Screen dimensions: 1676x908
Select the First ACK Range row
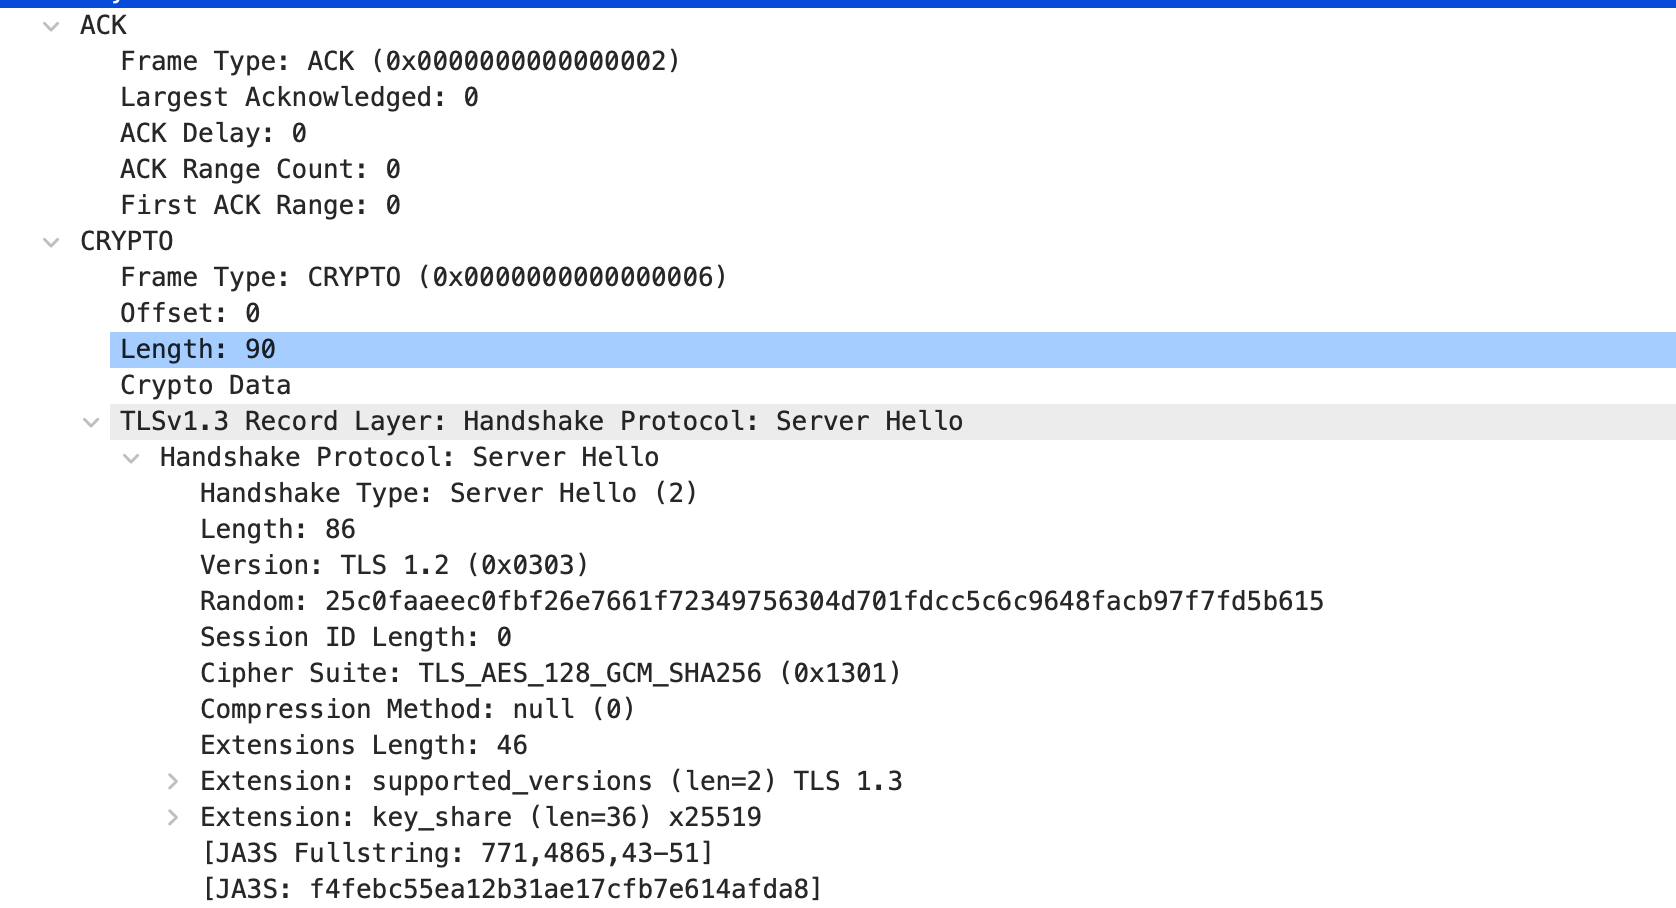click(260, 206)
